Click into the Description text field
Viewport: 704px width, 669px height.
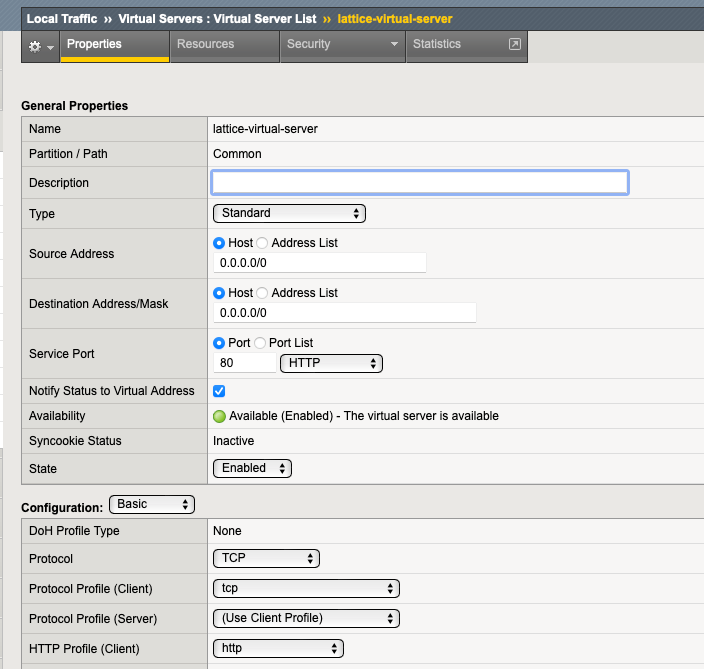pyautogui.click(x=419, y=182)
